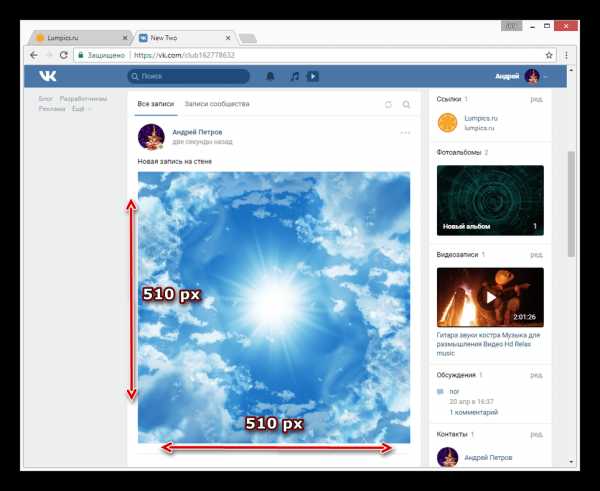Open the Chrome three-dot menu
This screenshot has width=600, height=491.
566,55
